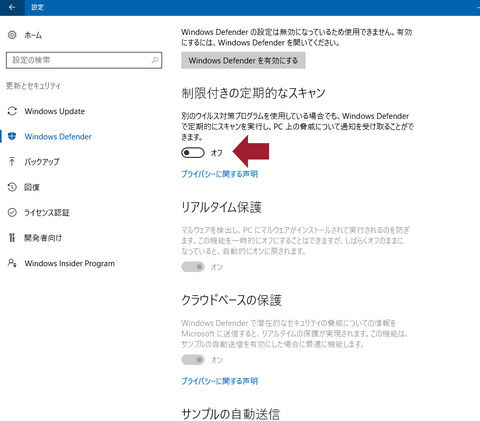Open privacy statement link under cloud protection
The width and height of the screenshot is (480, 421).
point(219,381)
